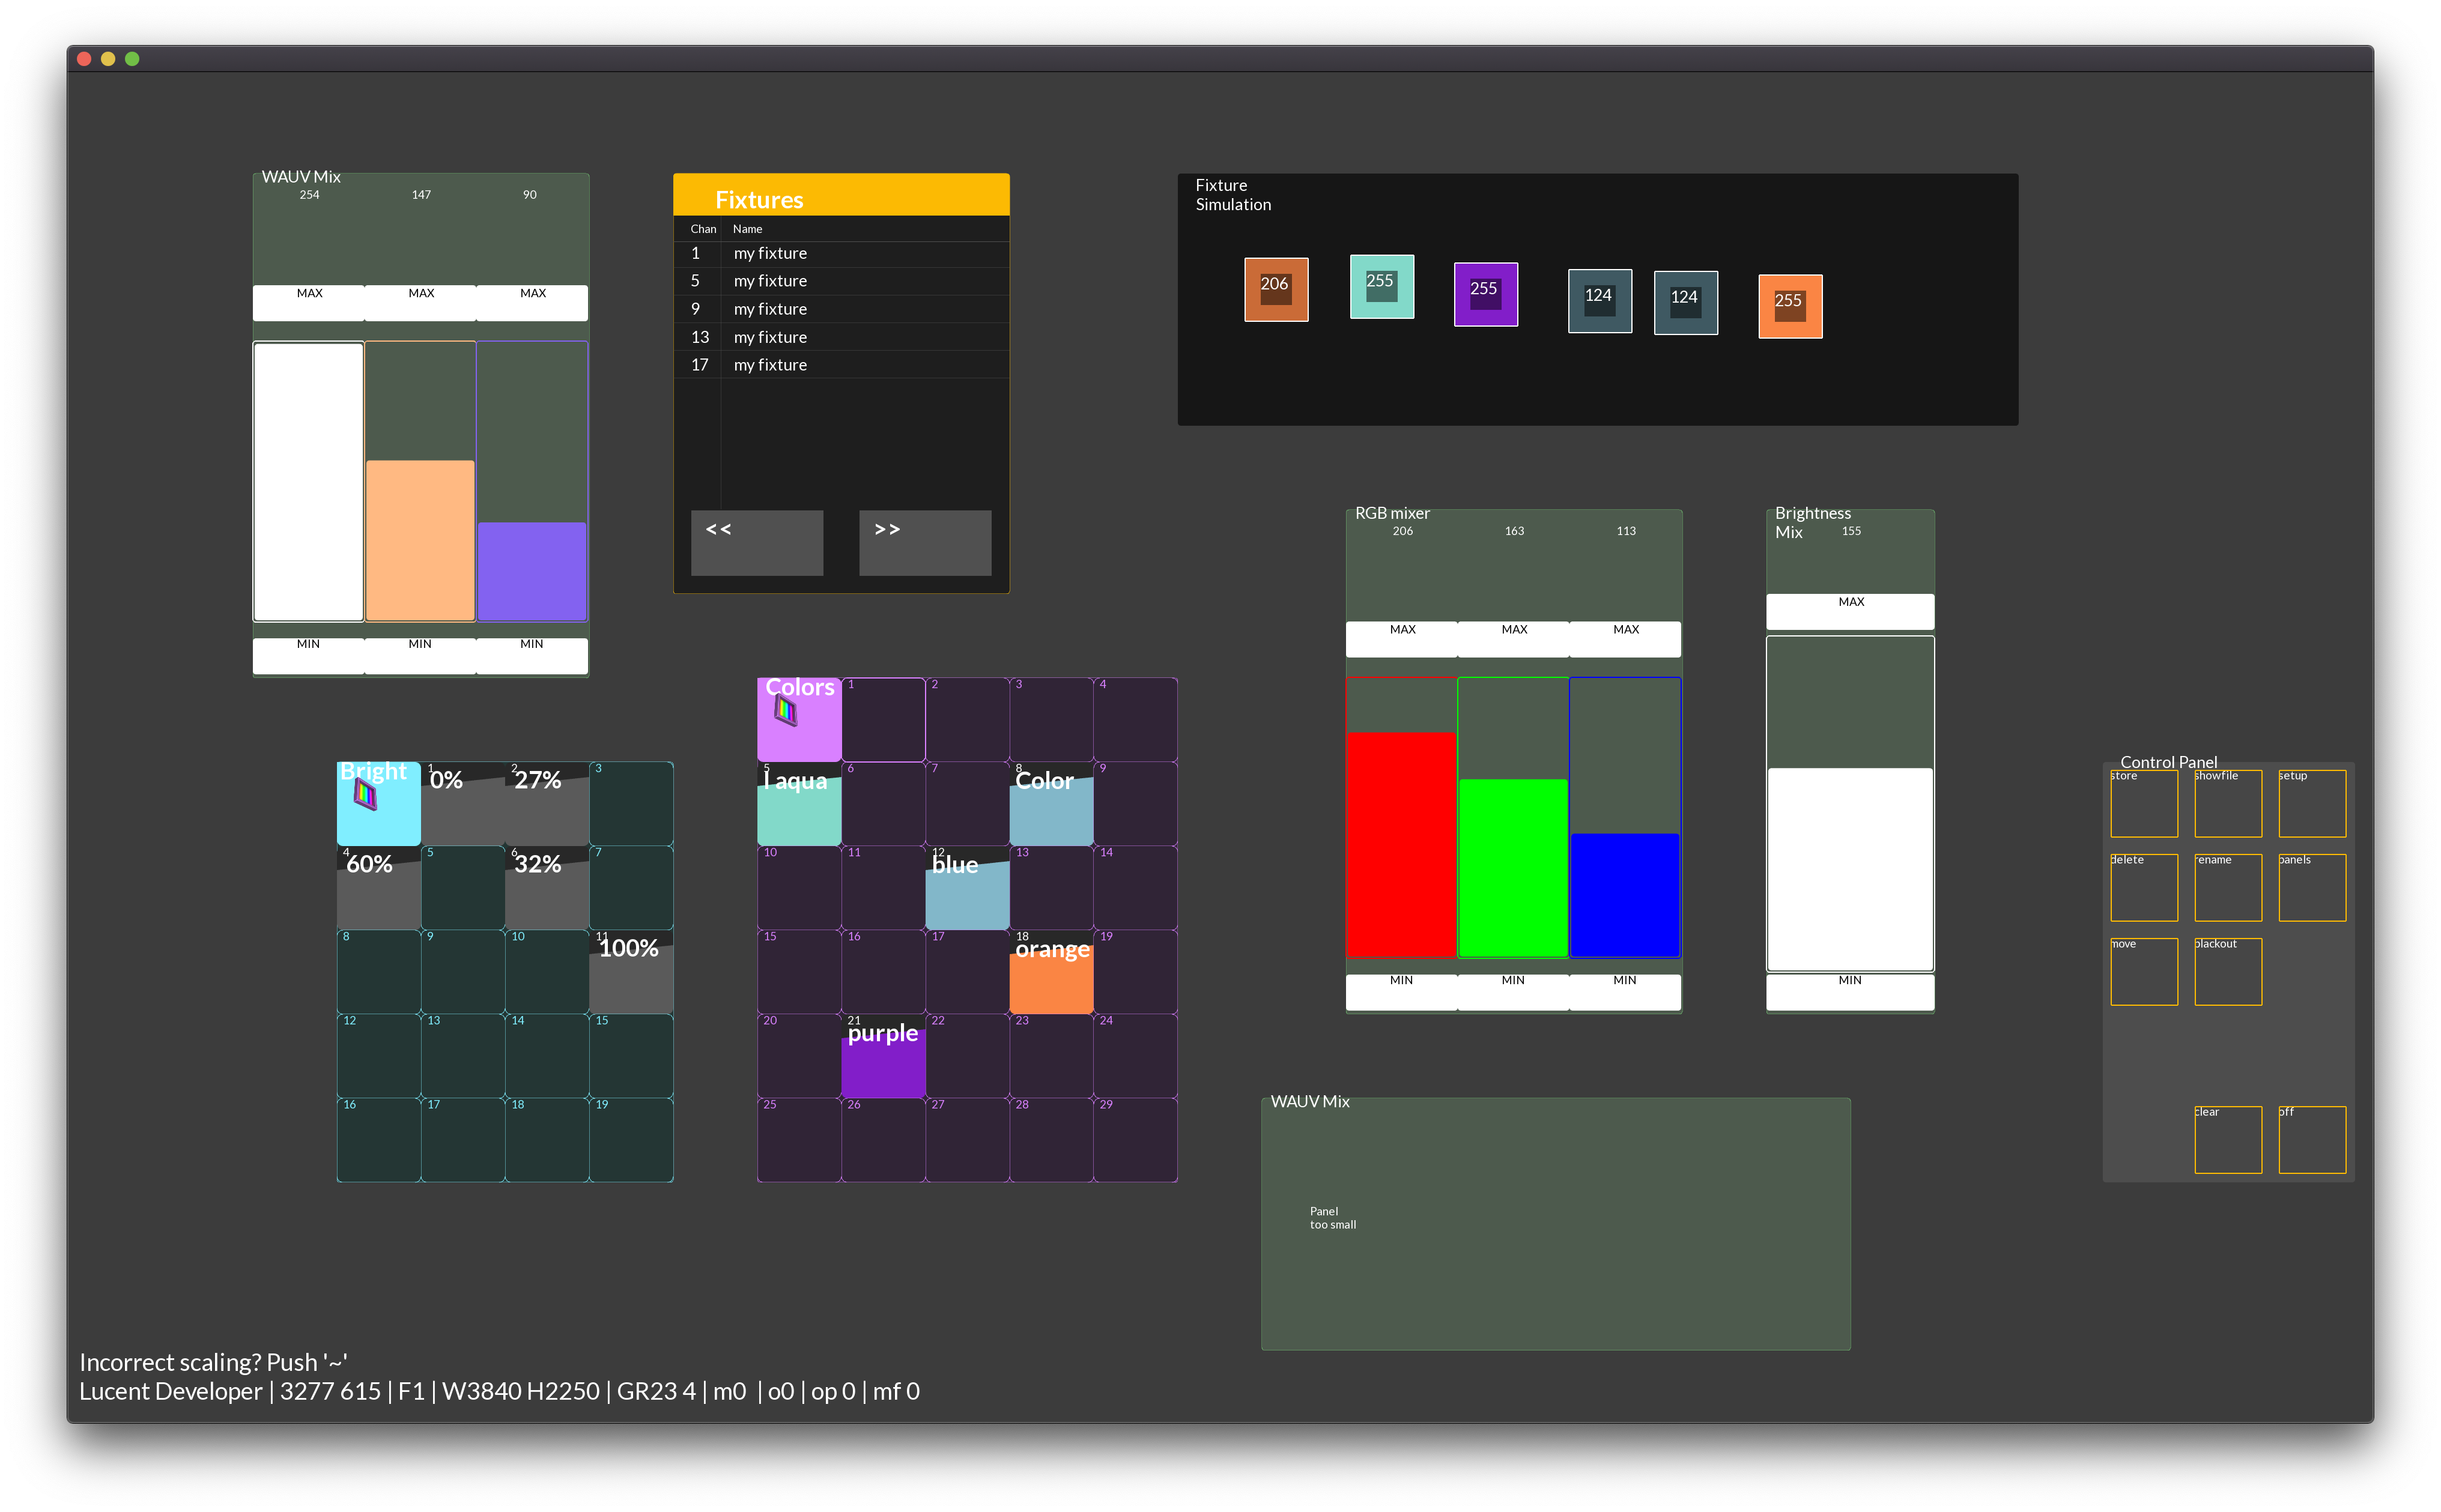Select the aqua fixture showing 255

pos(1381,287)
